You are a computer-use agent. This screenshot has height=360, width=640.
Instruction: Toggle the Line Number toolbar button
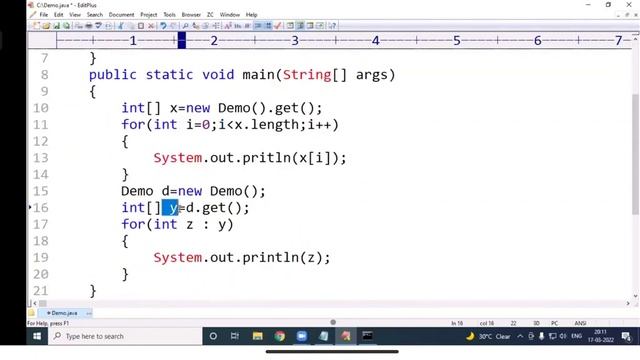click(268, 26)
